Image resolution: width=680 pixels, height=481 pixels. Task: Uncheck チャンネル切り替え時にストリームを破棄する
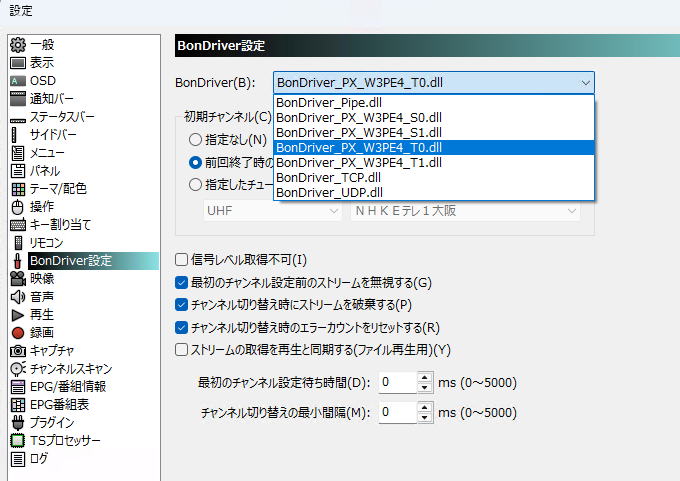(182, 304)
